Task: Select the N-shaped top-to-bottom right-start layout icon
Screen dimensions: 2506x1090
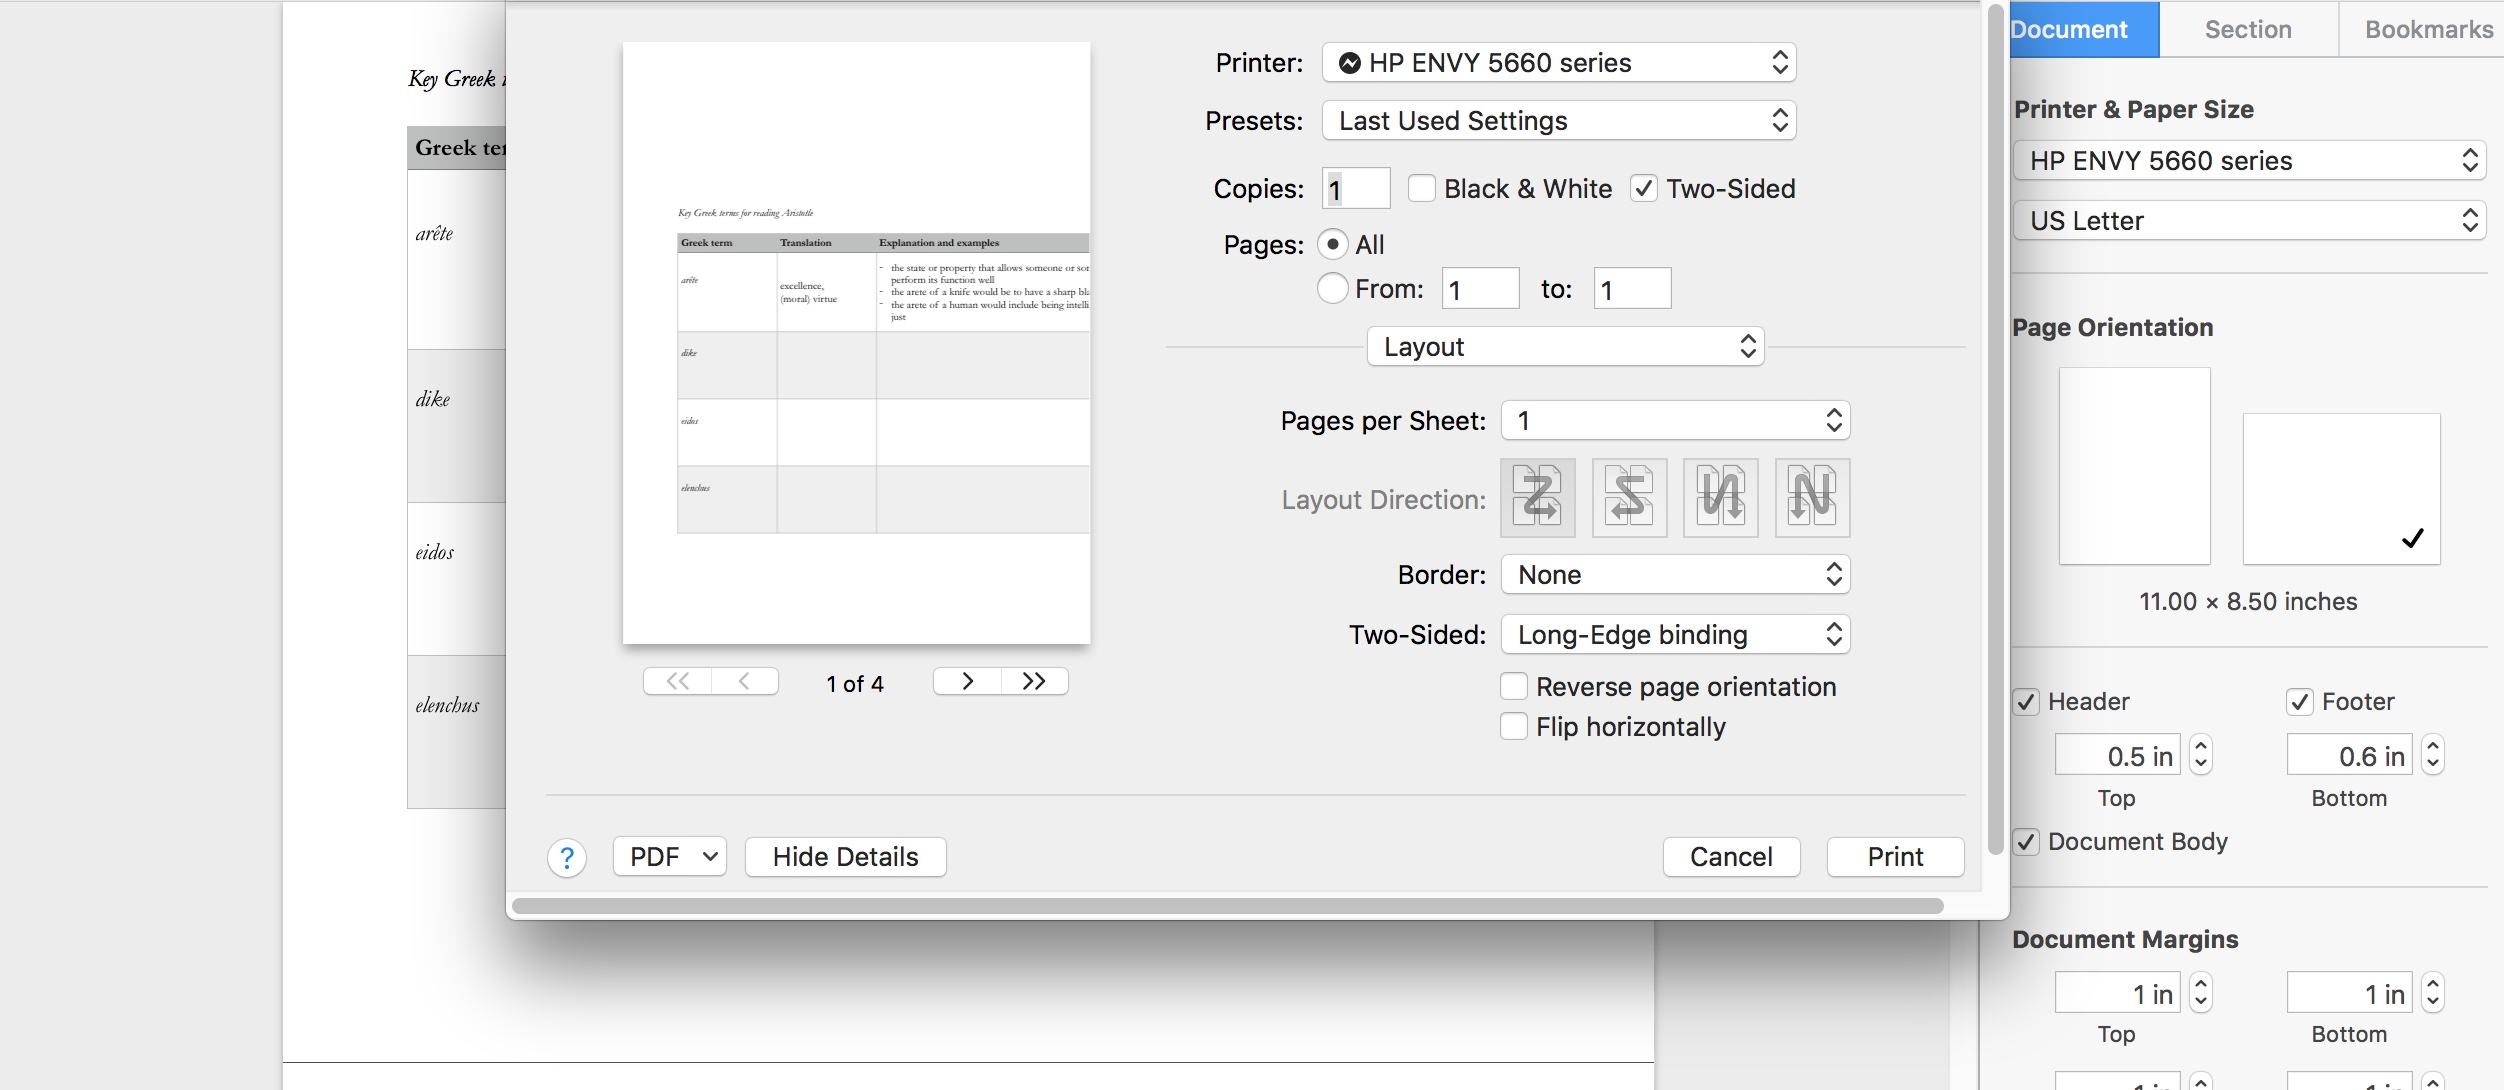Action: [x=1812, y=497]
